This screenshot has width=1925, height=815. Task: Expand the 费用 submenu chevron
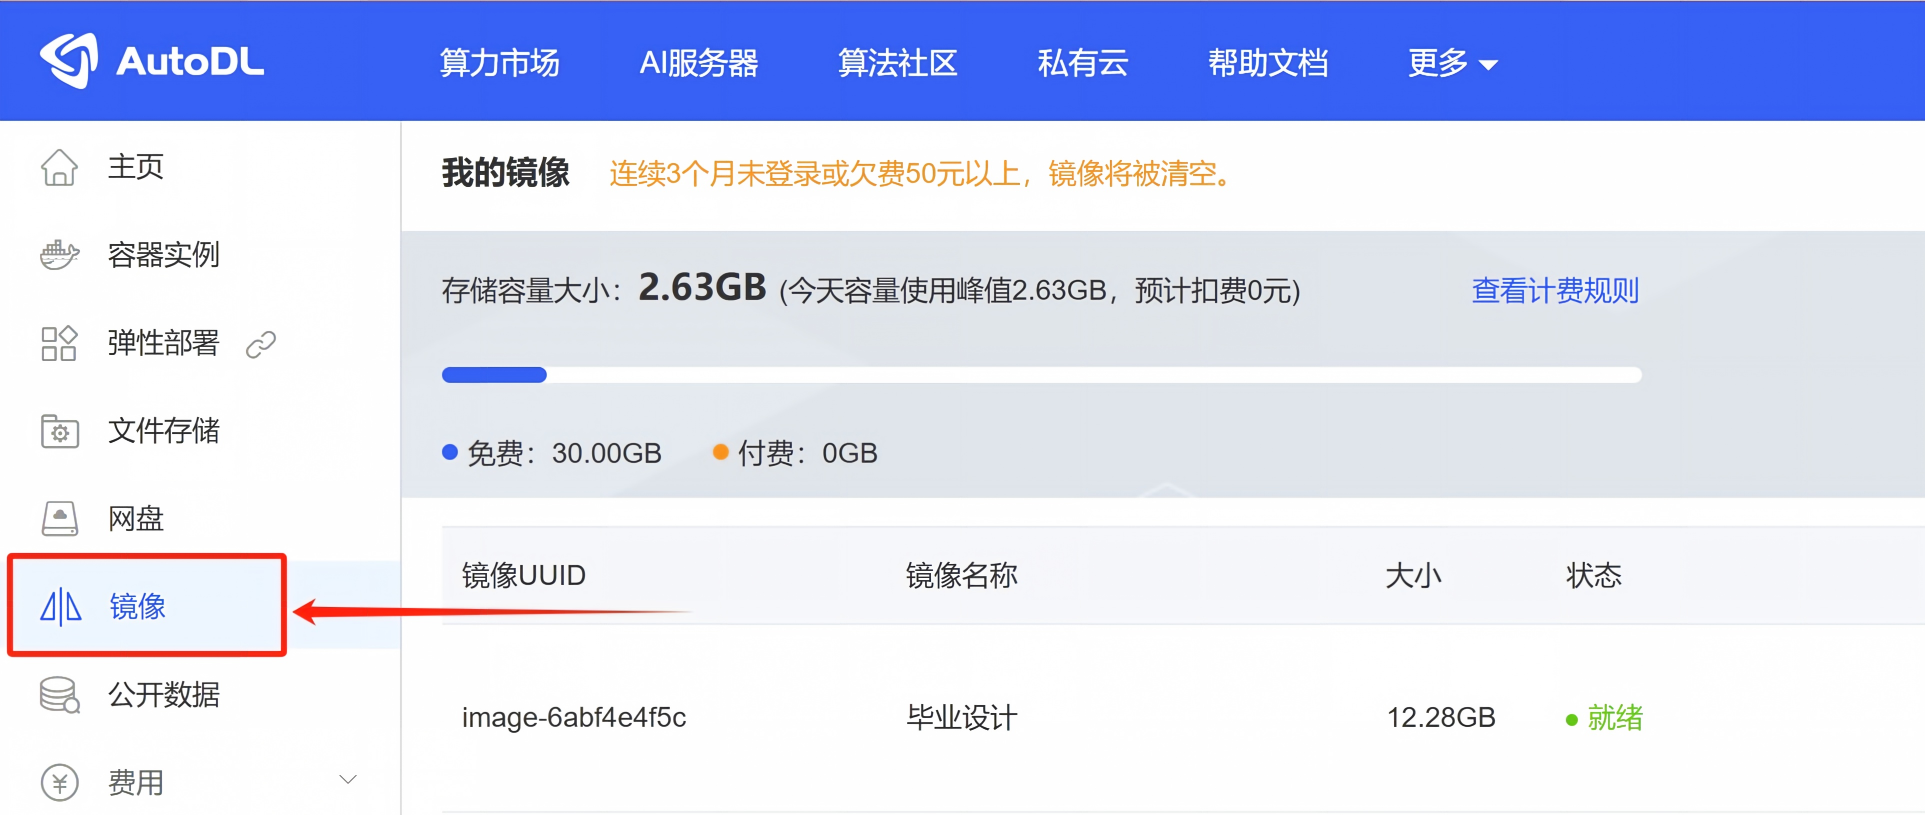pyautogui.click(x=348, y=780)
